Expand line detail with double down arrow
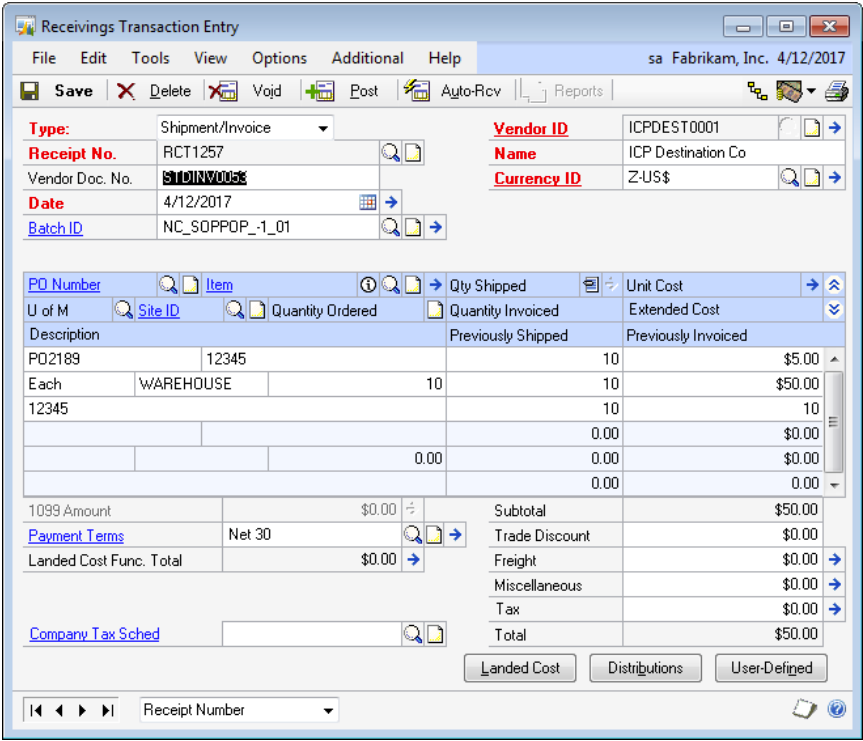Screen dimensions: 863x741 coord(835,310)
